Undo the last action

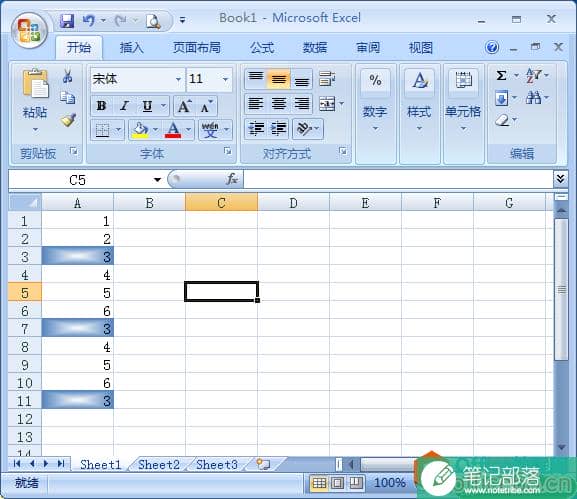[89, 21]
